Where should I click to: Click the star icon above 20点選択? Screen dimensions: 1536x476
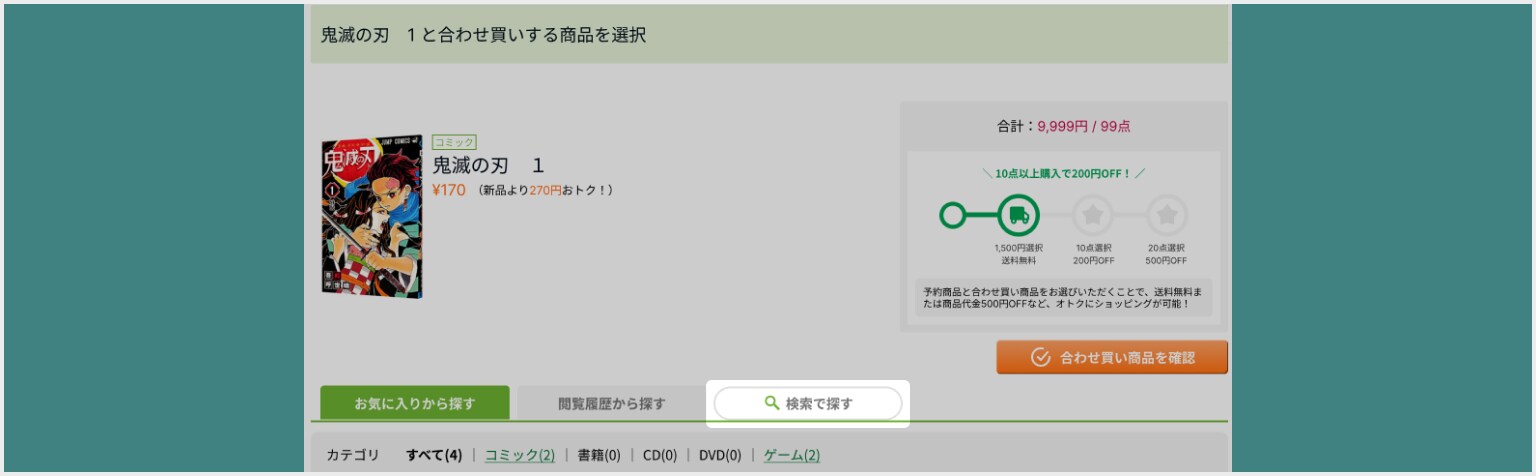tap(1166, 215)
